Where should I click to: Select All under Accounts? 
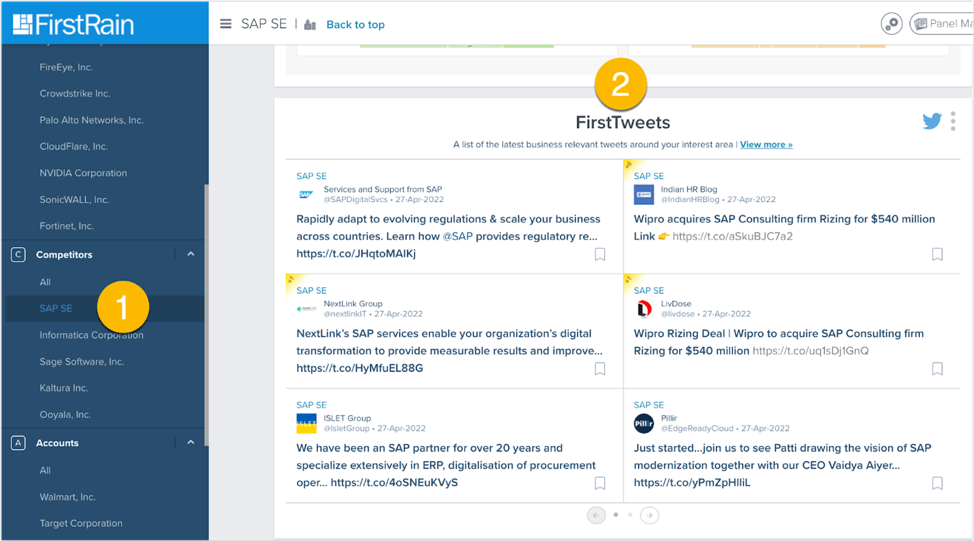tap(45, 470)
